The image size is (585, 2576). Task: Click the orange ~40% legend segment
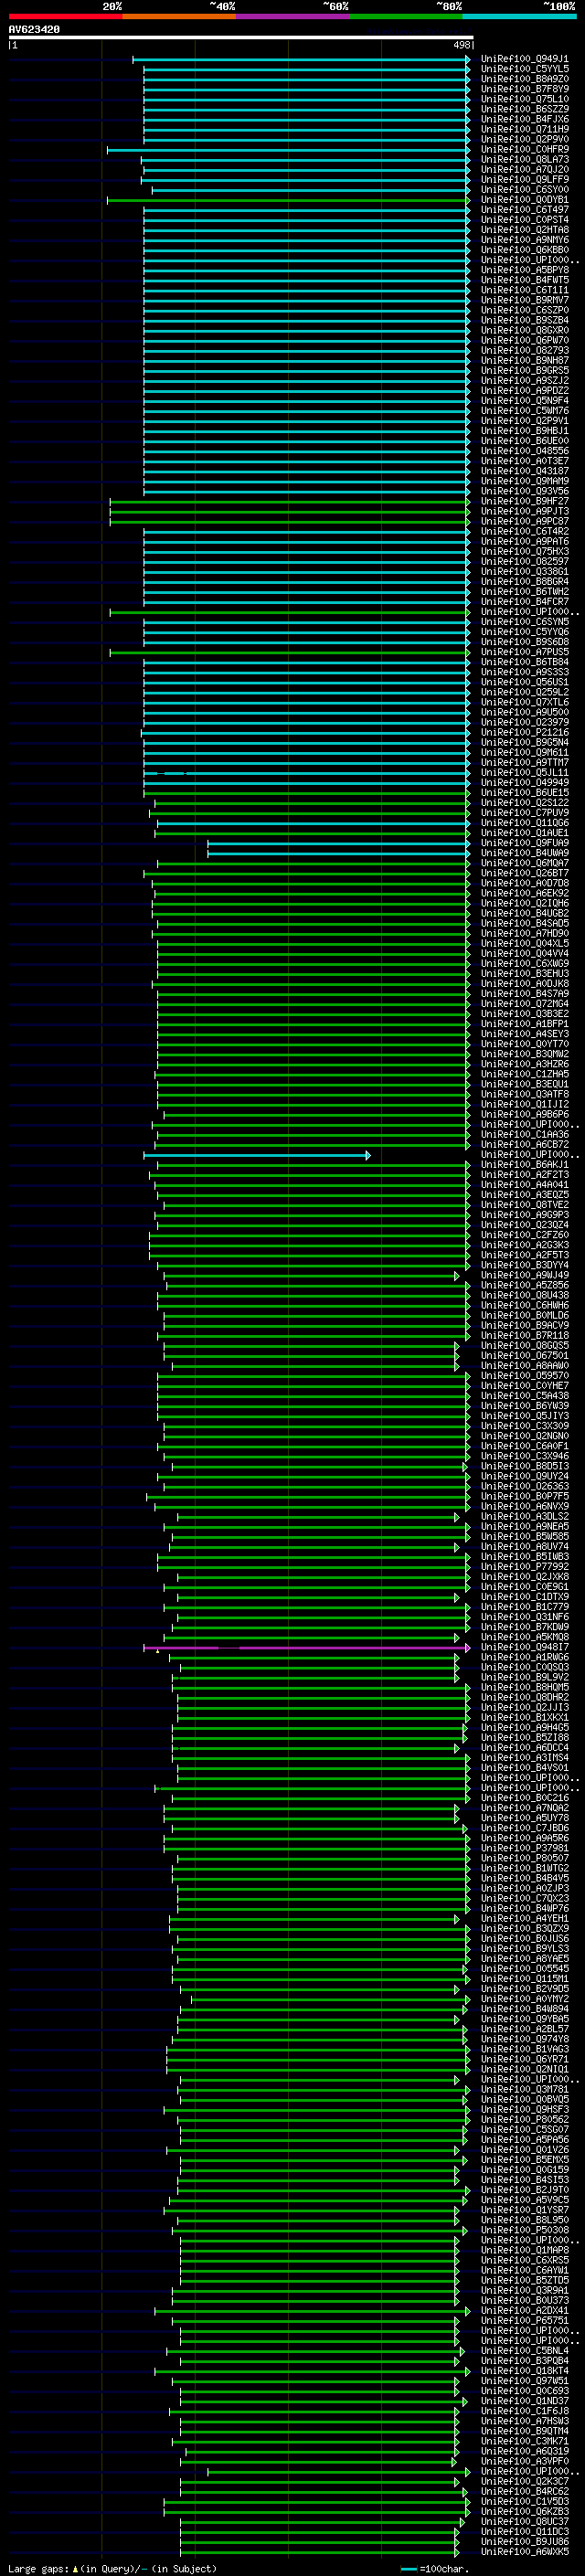click(179, 16)
